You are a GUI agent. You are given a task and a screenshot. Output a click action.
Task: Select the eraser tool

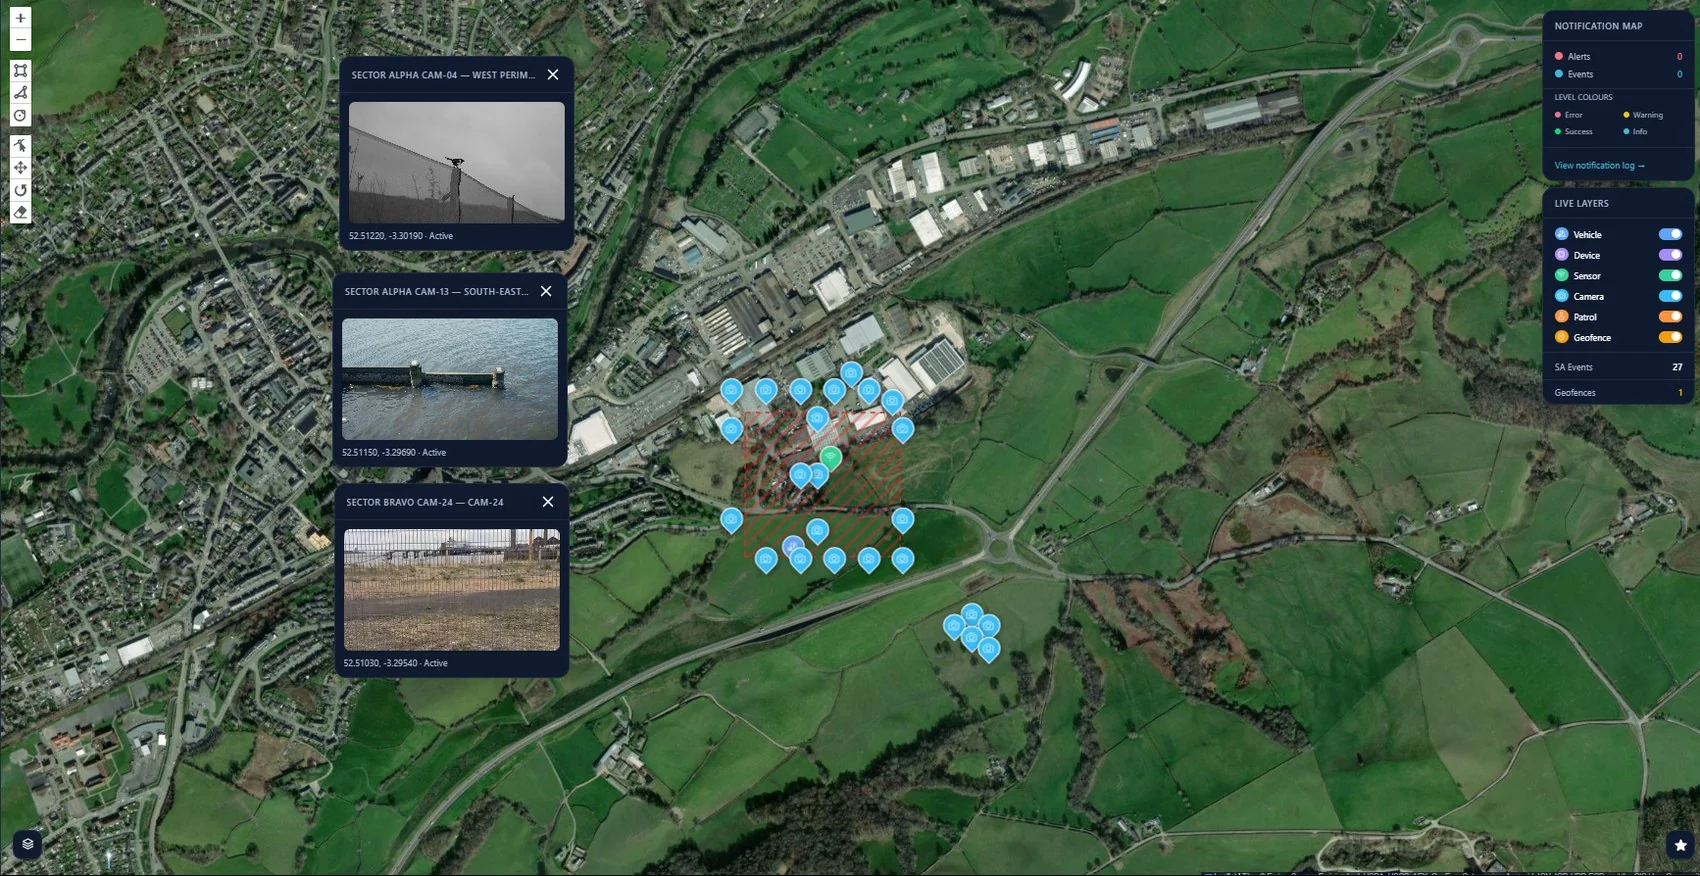pyautogui.click(x=20, y=212)
